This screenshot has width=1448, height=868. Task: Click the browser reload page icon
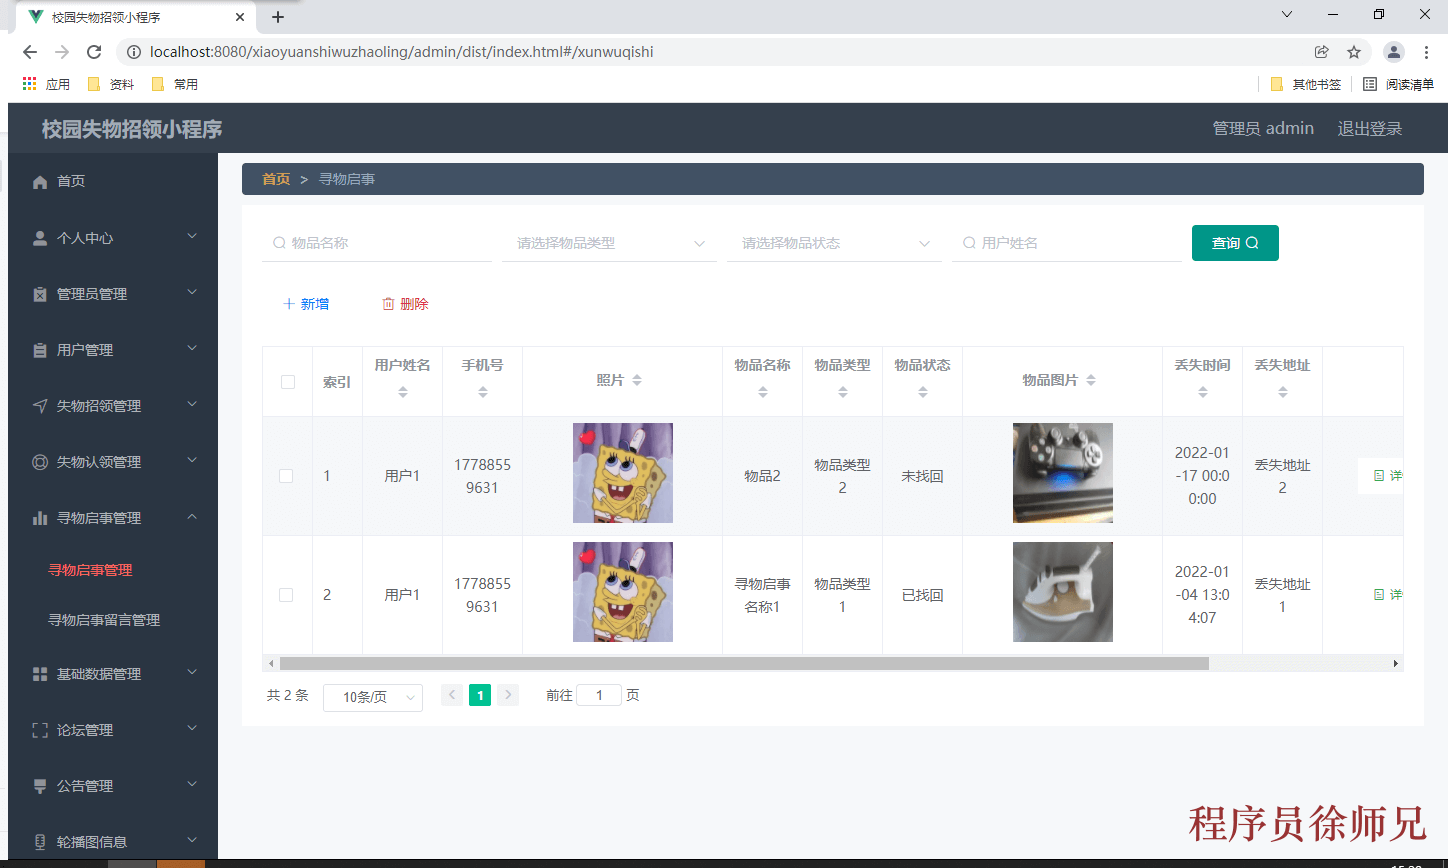tap(94, 52)
